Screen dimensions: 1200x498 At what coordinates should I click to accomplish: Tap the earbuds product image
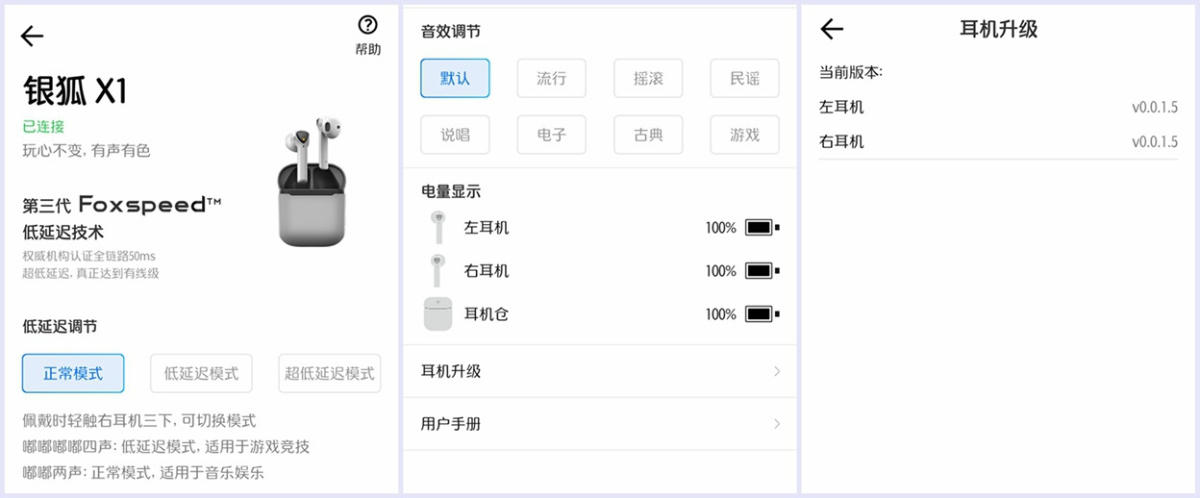point(312,181)
